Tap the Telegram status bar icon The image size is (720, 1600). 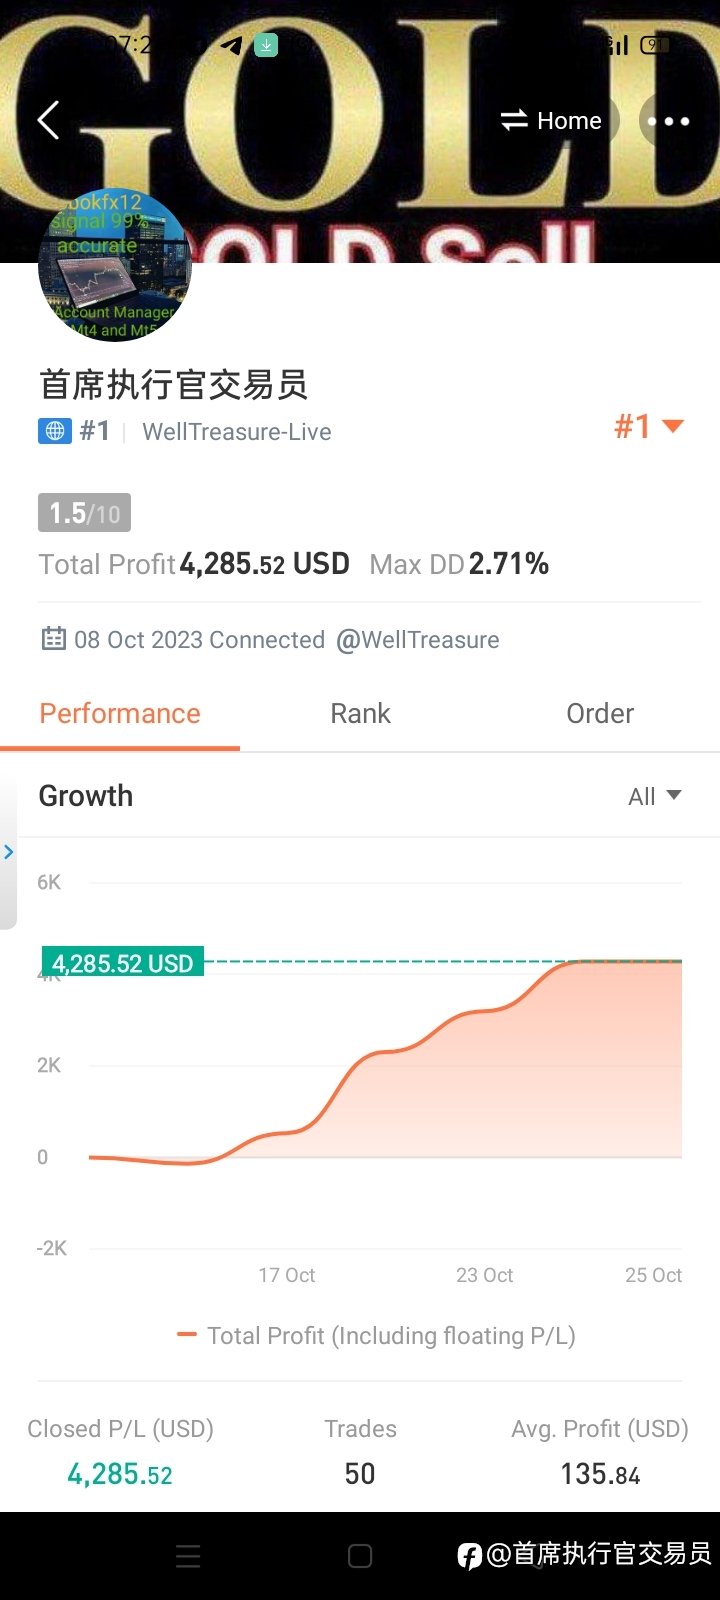[232, 45]
